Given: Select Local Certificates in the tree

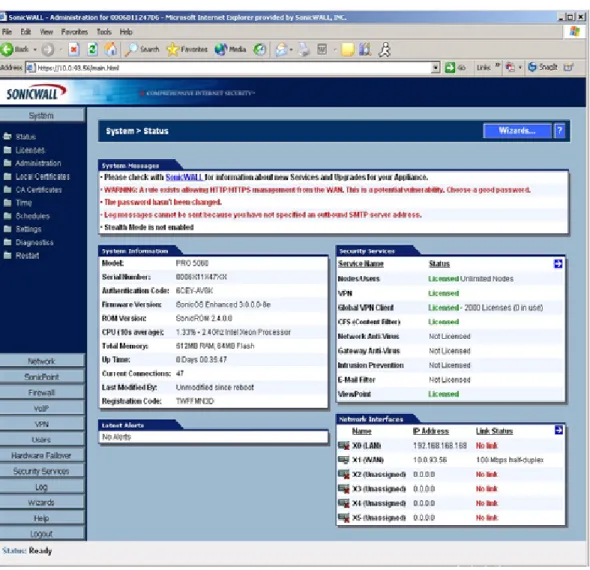Looking at the screenshot, I should click(x=43, y=176).
